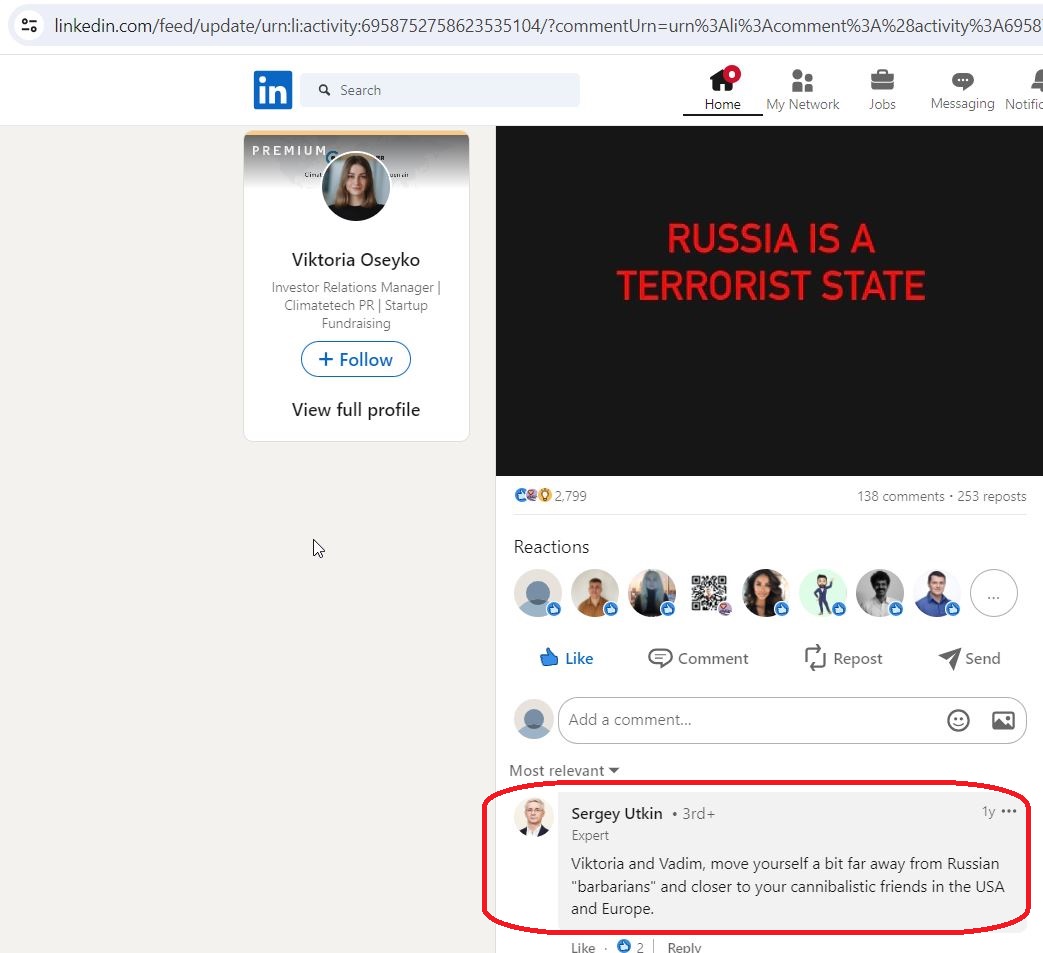Image resolution: width=1043 pixels, height=953 pixels.
Task: Open the emoji picker in comment box
Action: (958, 720)
